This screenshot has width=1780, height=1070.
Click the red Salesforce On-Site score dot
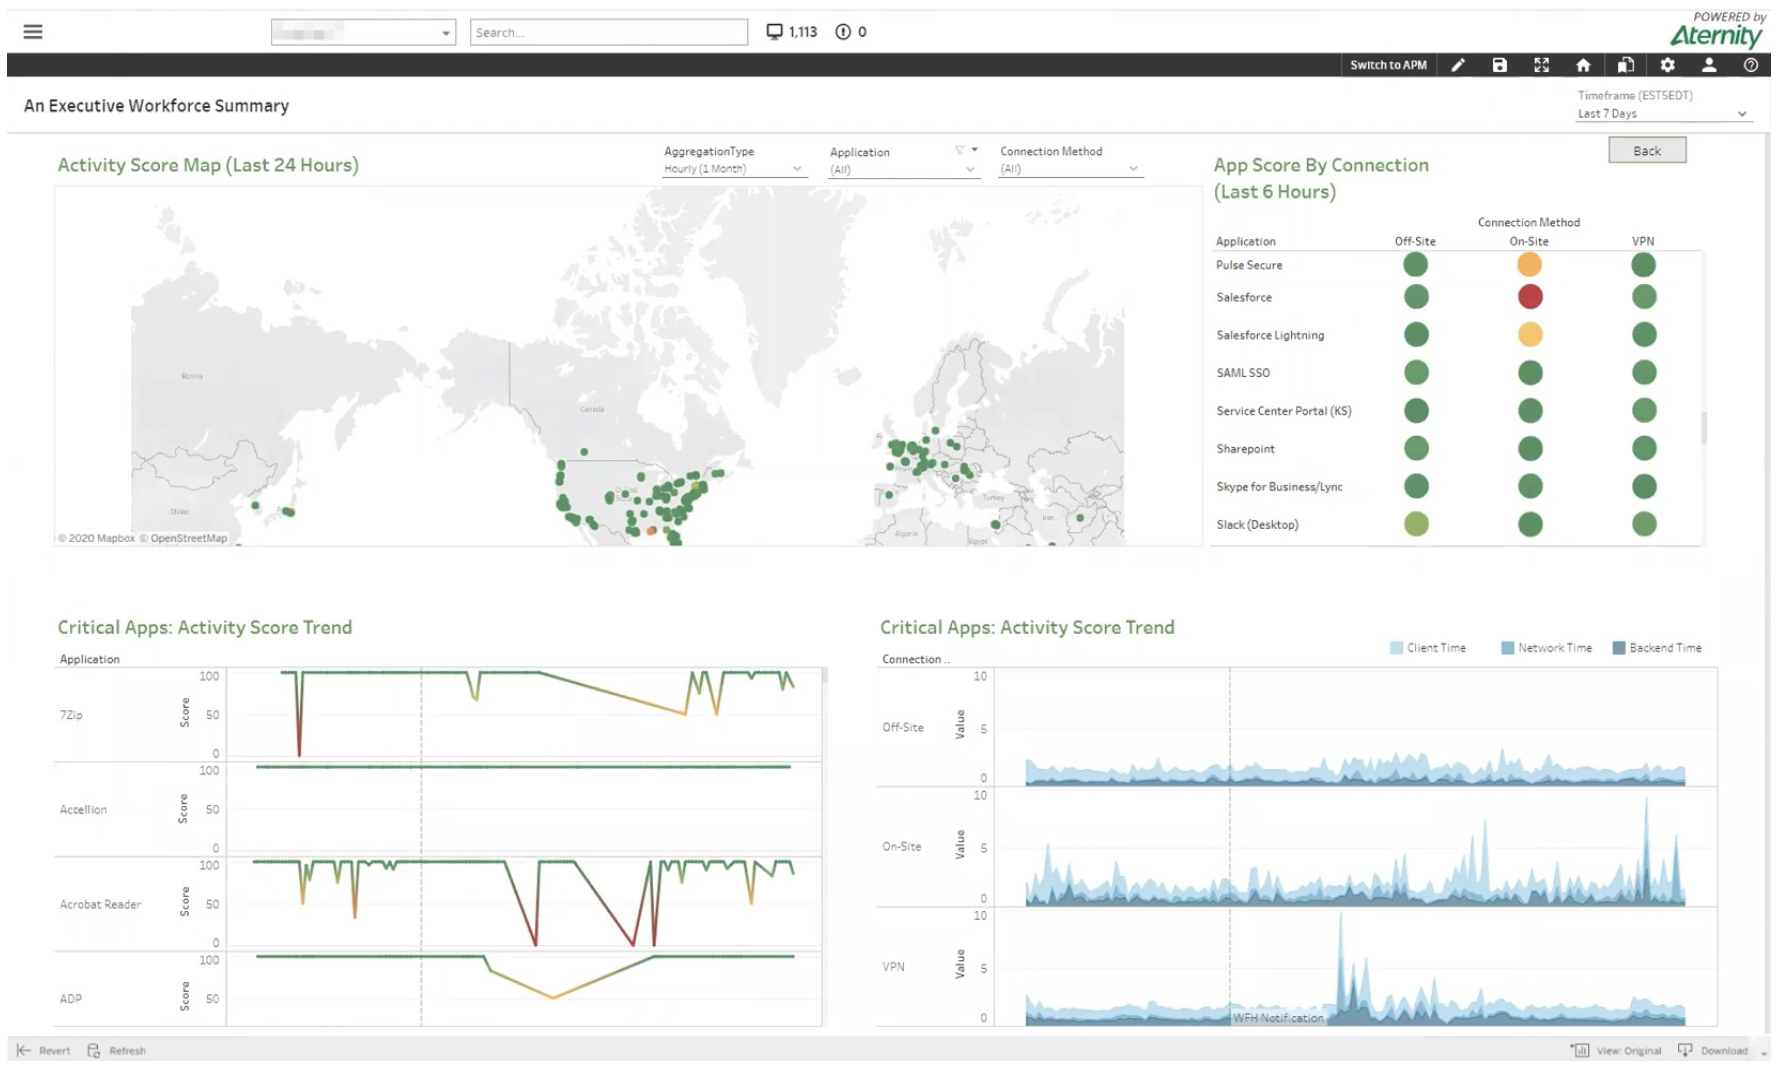tap(1530, 297)
